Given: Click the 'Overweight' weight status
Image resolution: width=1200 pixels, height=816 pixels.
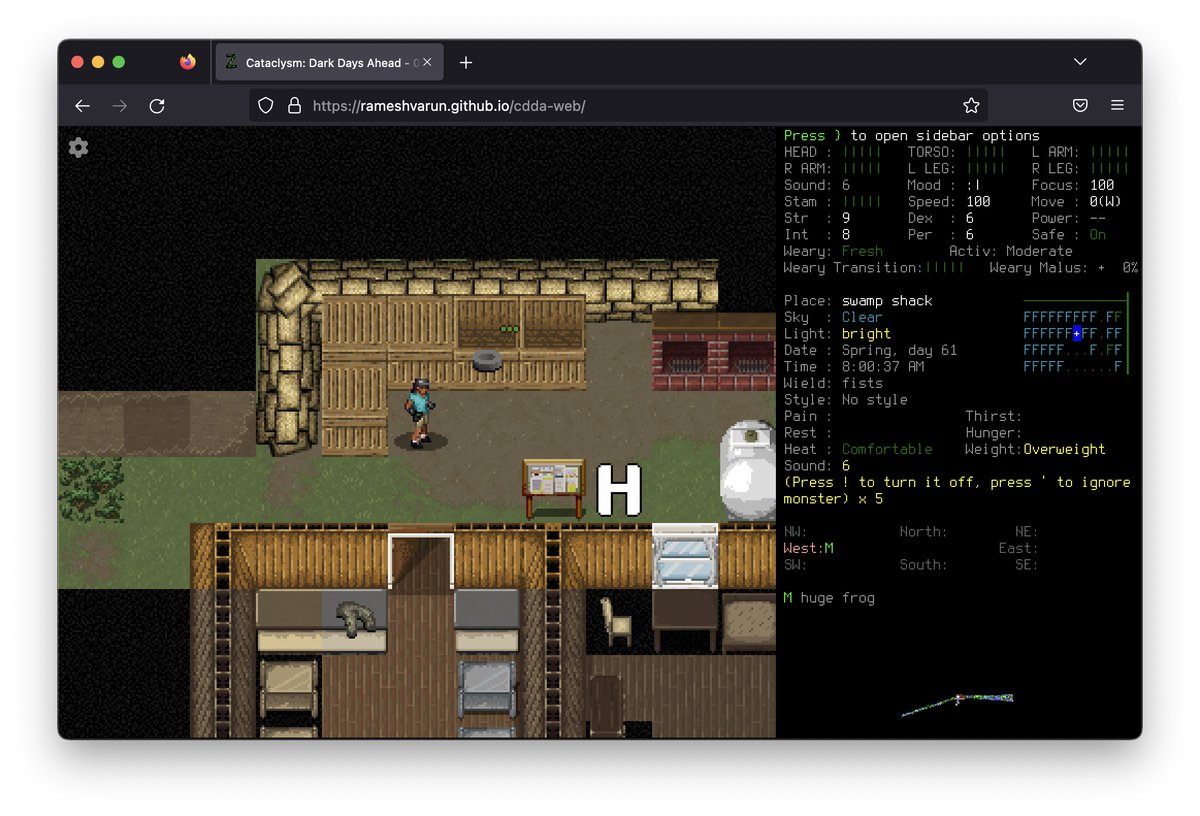Looking at the screenshot, I should tap(1064, 449).
